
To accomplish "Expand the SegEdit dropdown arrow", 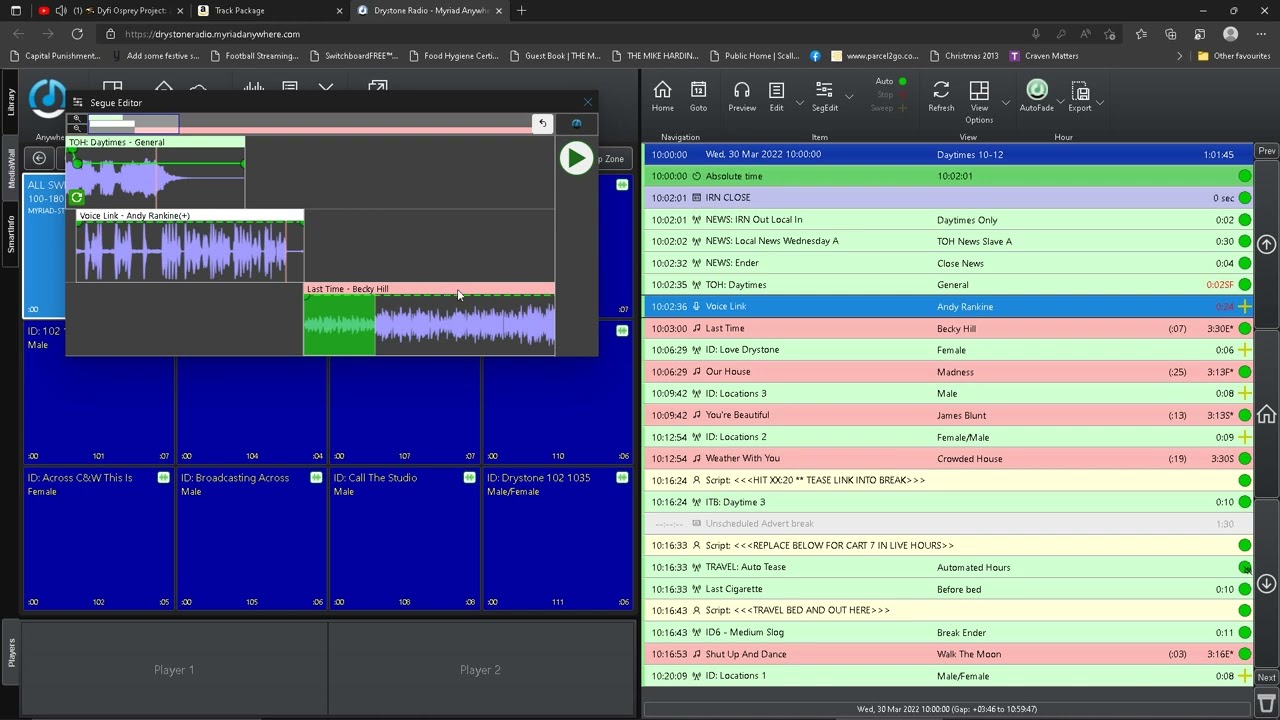I will point(849,98).
